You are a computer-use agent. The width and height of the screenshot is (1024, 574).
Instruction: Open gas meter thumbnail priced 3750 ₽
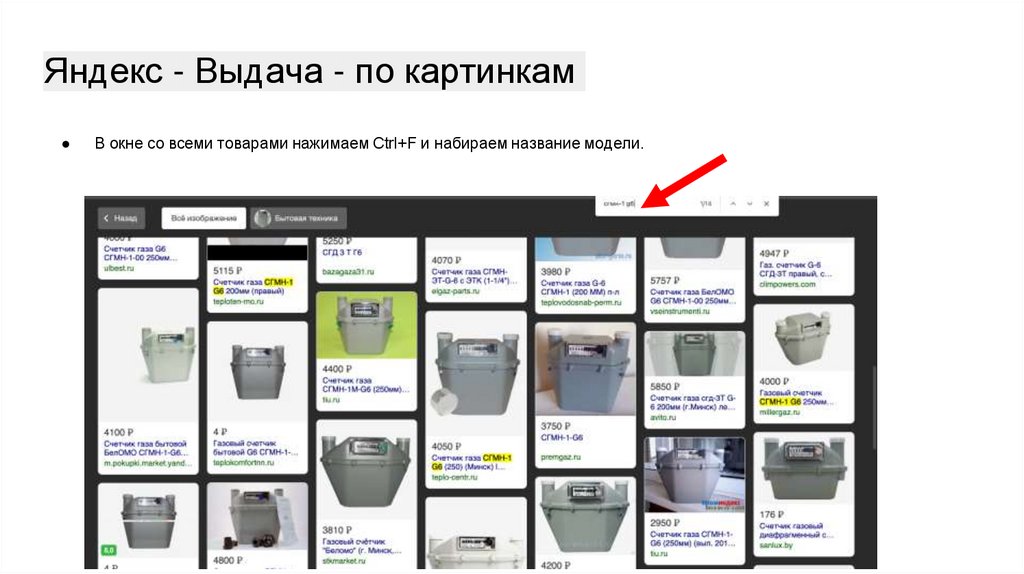(585, 369)
